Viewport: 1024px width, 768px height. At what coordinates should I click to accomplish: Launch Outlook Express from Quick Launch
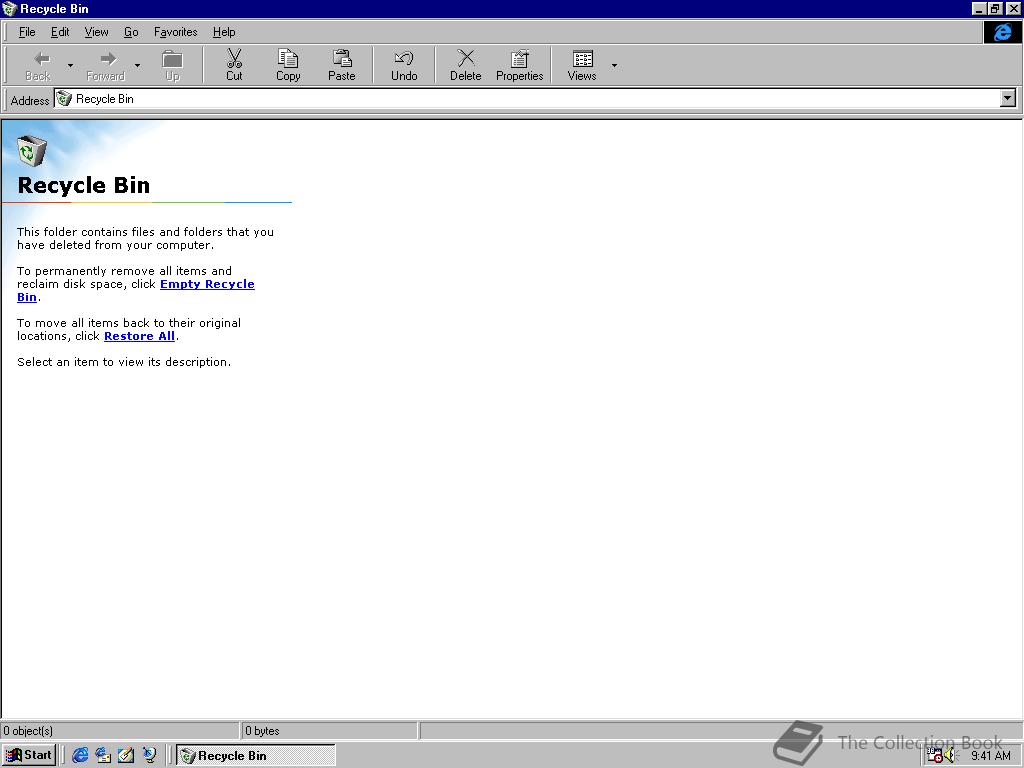tap(103, 755)
